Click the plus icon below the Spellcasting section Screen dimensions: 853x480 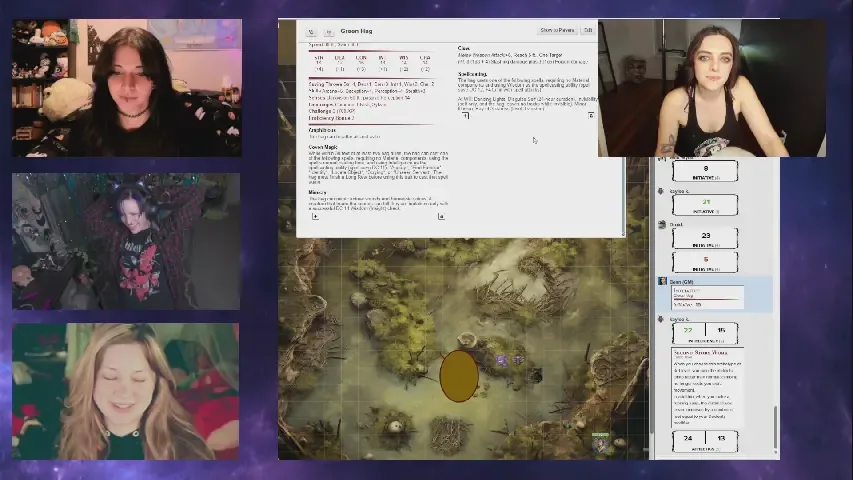(x=465, y=116)
